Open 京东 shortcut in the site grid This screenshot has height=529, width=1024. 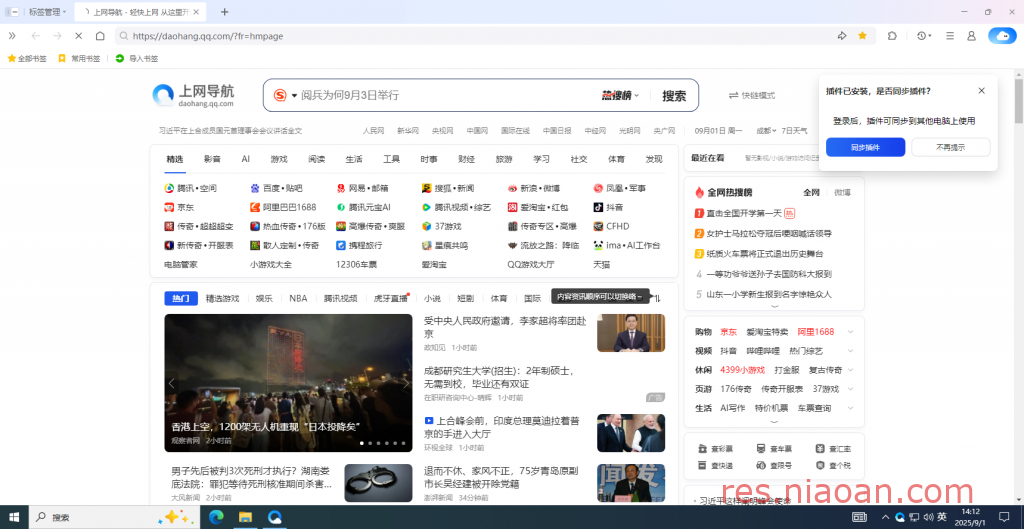pyautogui.click(x=179, y=207)
